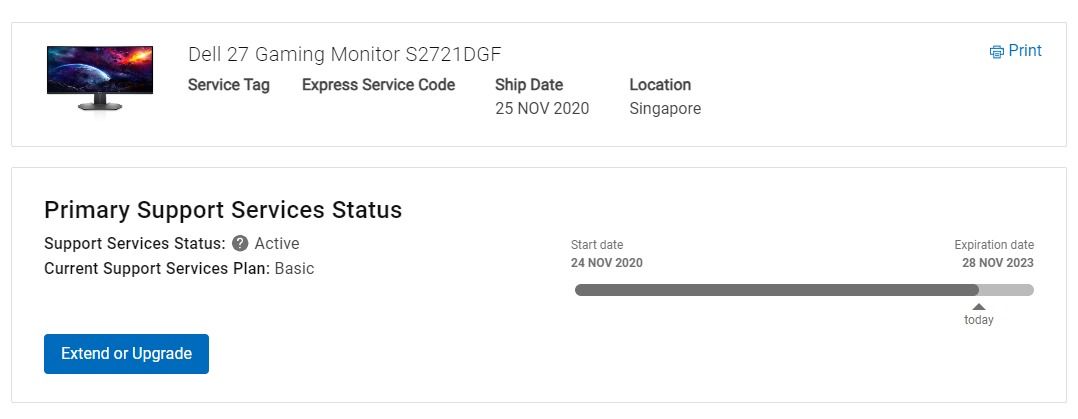The width and height of the screenshot is (1078, 419).
Task: Click the dark elapsed portion of warranty bar
Action: coord(776,290)
